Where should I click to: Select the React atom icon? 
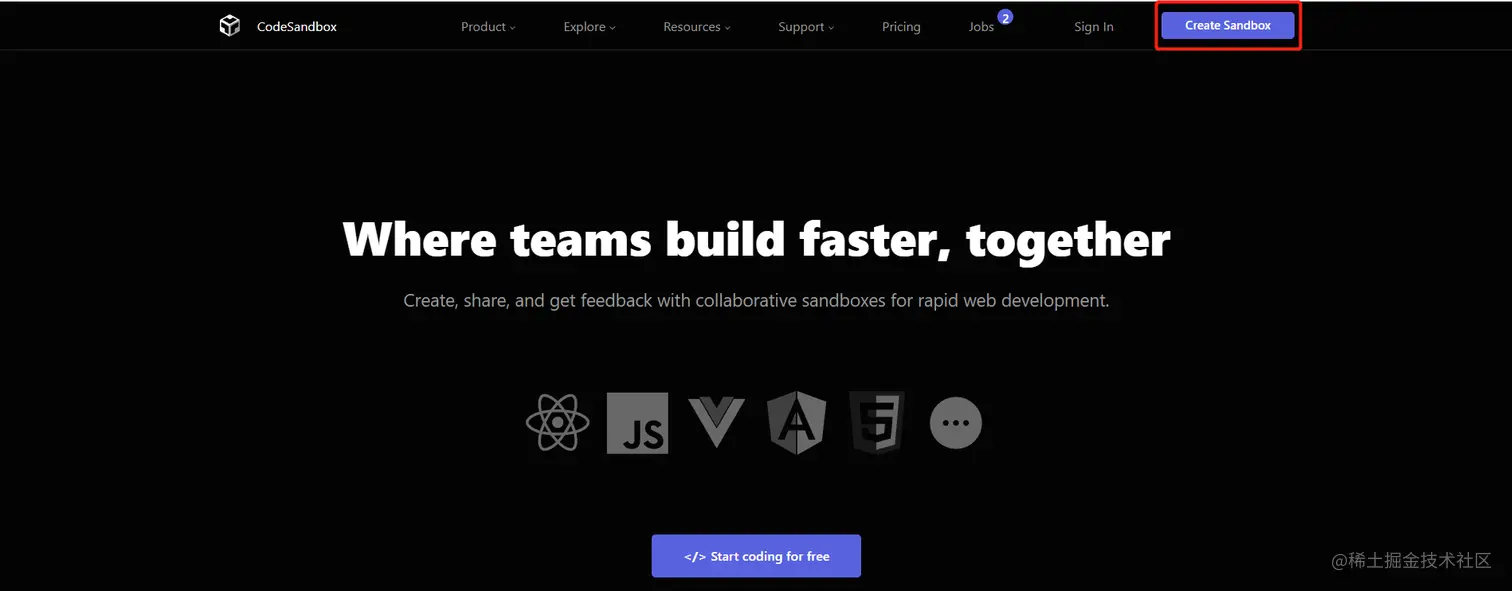pyautogui.click(x=557, y=423)
